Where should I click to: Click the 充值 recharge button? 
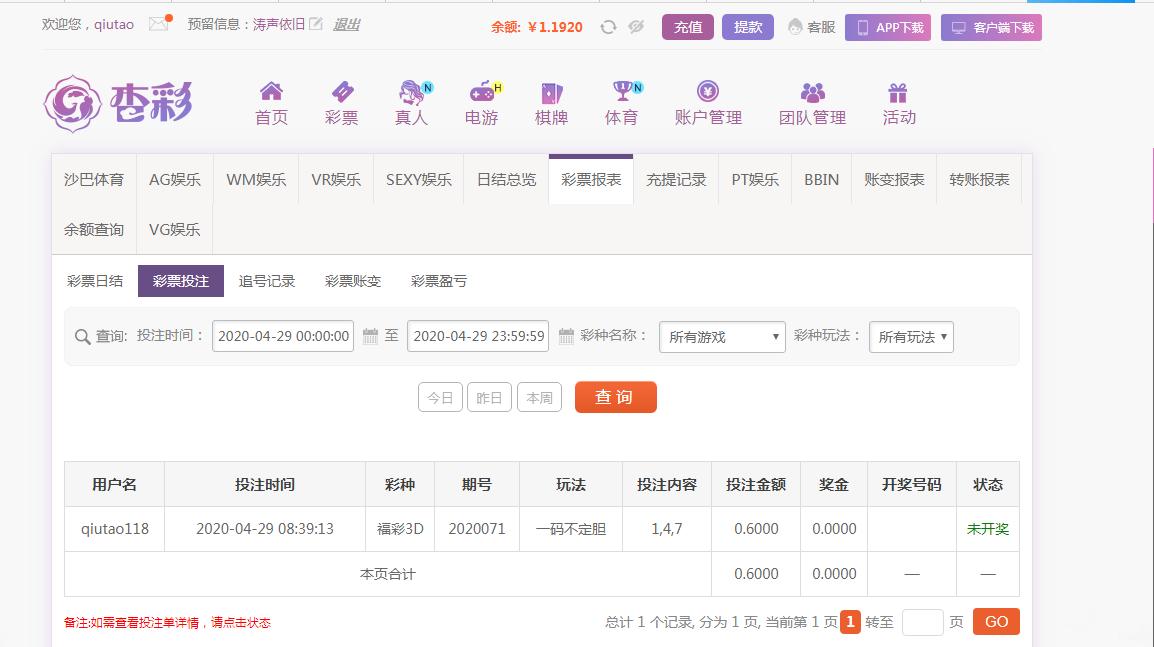(687, 27)
